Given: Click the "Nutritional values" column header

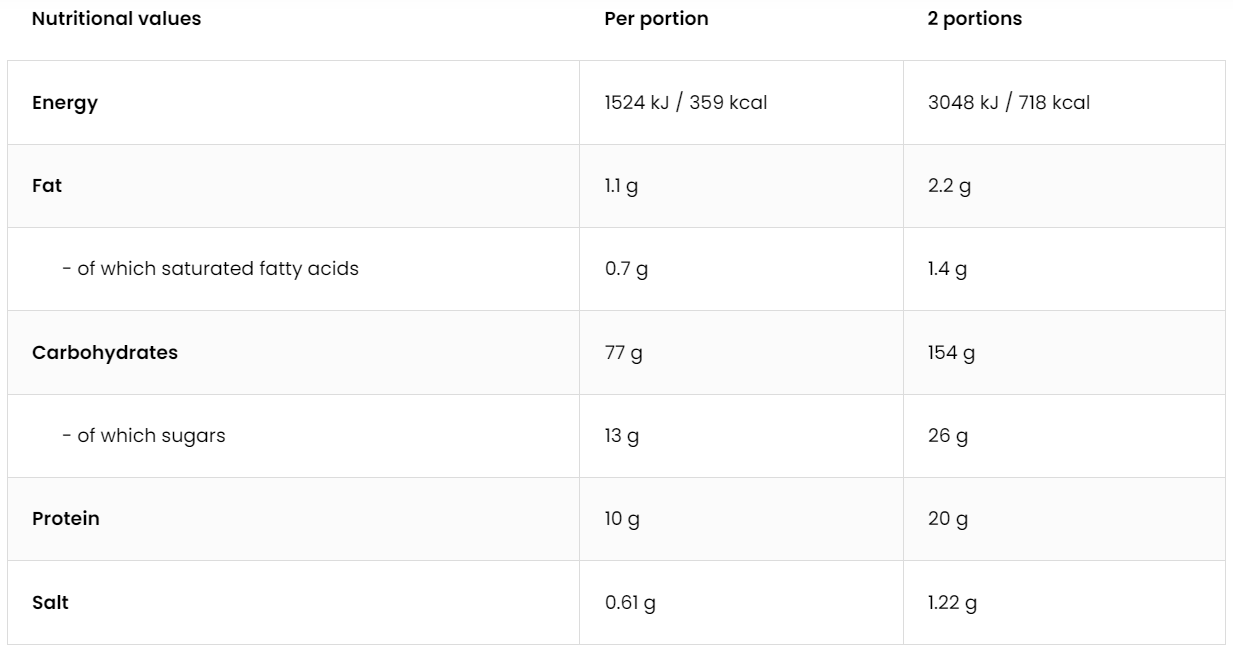Looking at the screenshot, I should (x=116, y=19).
